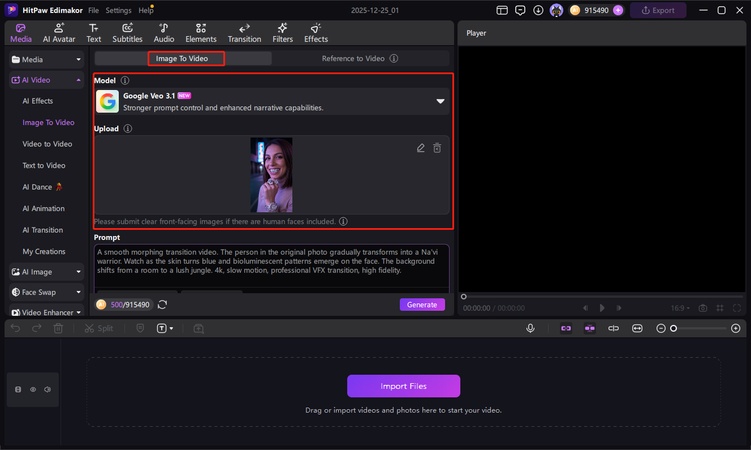Open the Effects tab
This screenshot has height=450, width=751.
[316, 33]
